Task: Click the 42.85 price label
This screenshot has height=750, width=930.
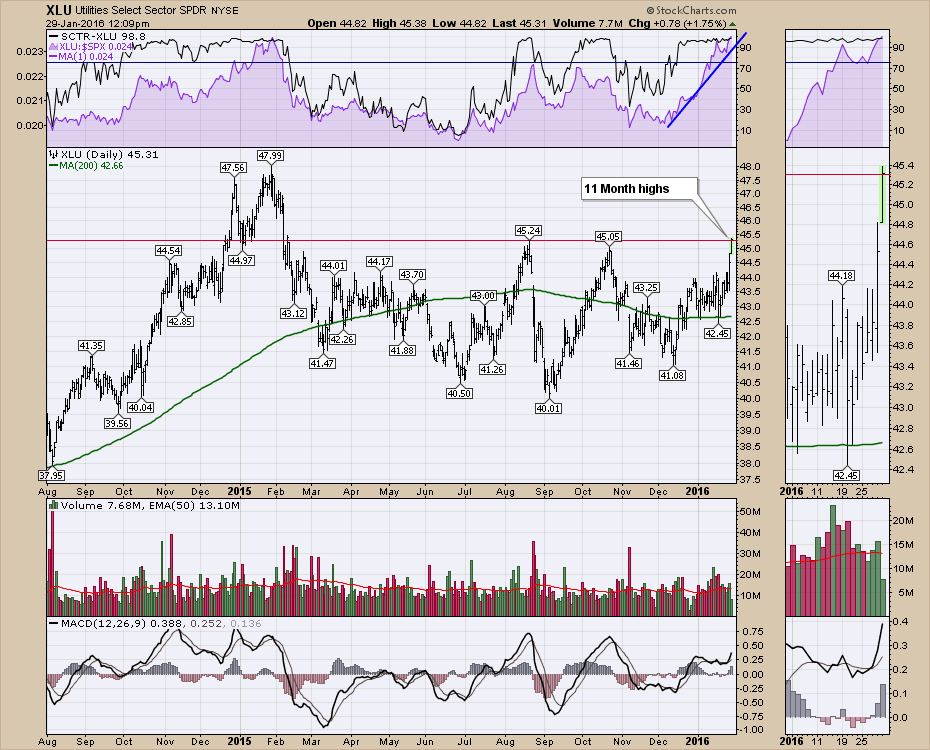Action: tap(180, 321)
